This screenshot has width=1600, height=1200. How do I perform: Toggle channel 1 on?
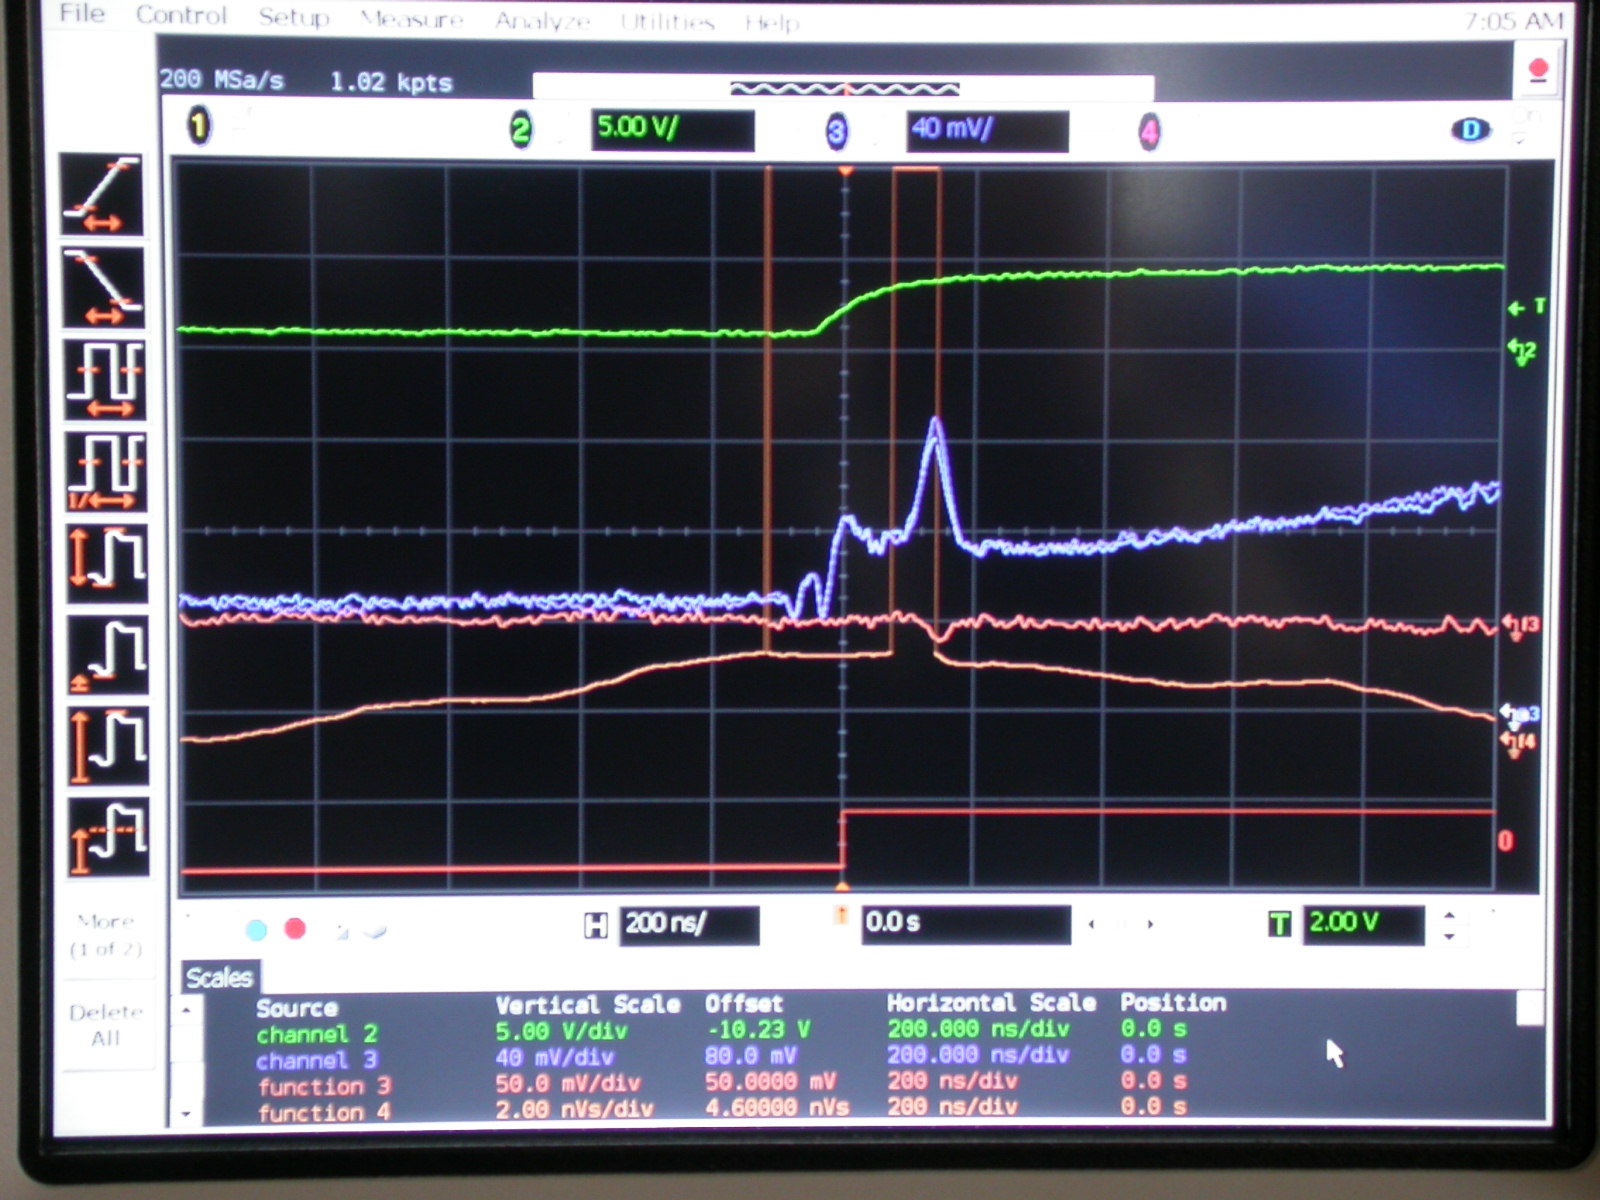tap(199, 127)
